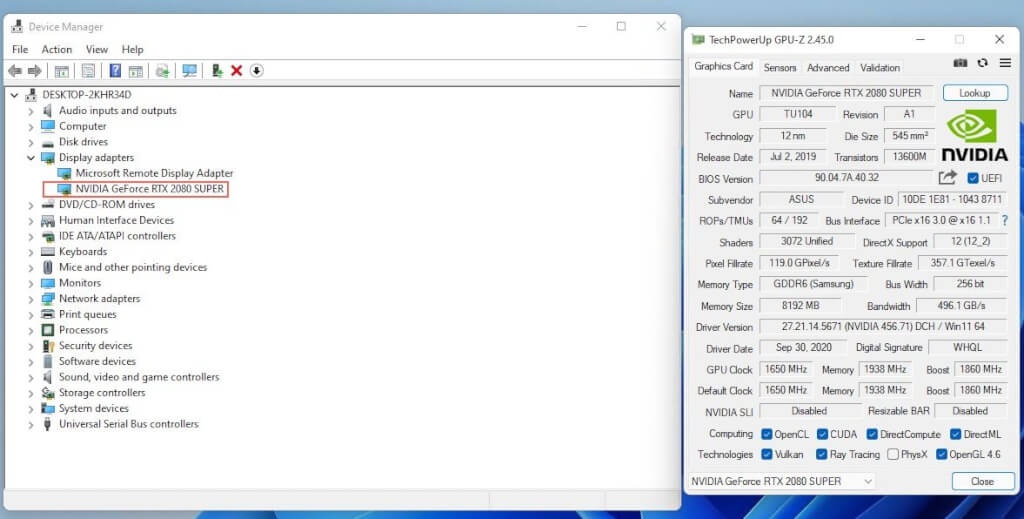Select NVIDIA GeForce RTX 2080 SUPER device
Screen dimensions: 1024x519
pos(149,189)
